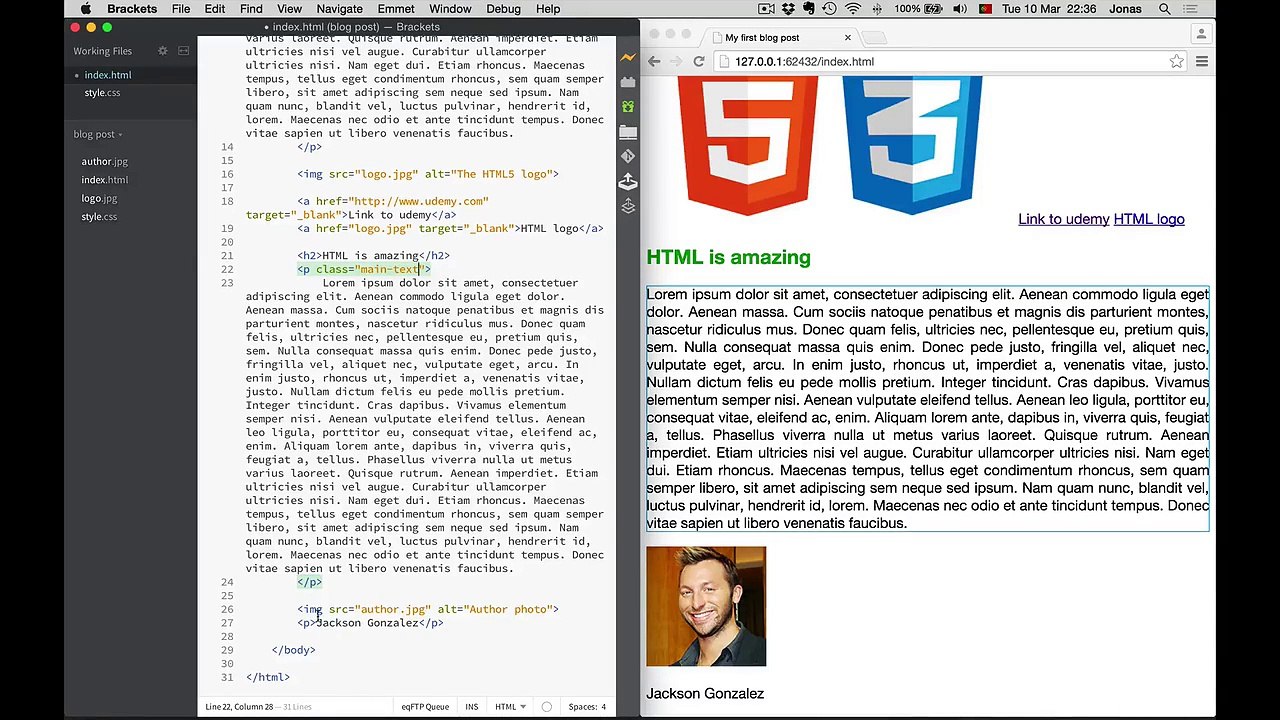Click the linting status circle in status bar
Screen dimensions: 1280x720
point(546,707)
